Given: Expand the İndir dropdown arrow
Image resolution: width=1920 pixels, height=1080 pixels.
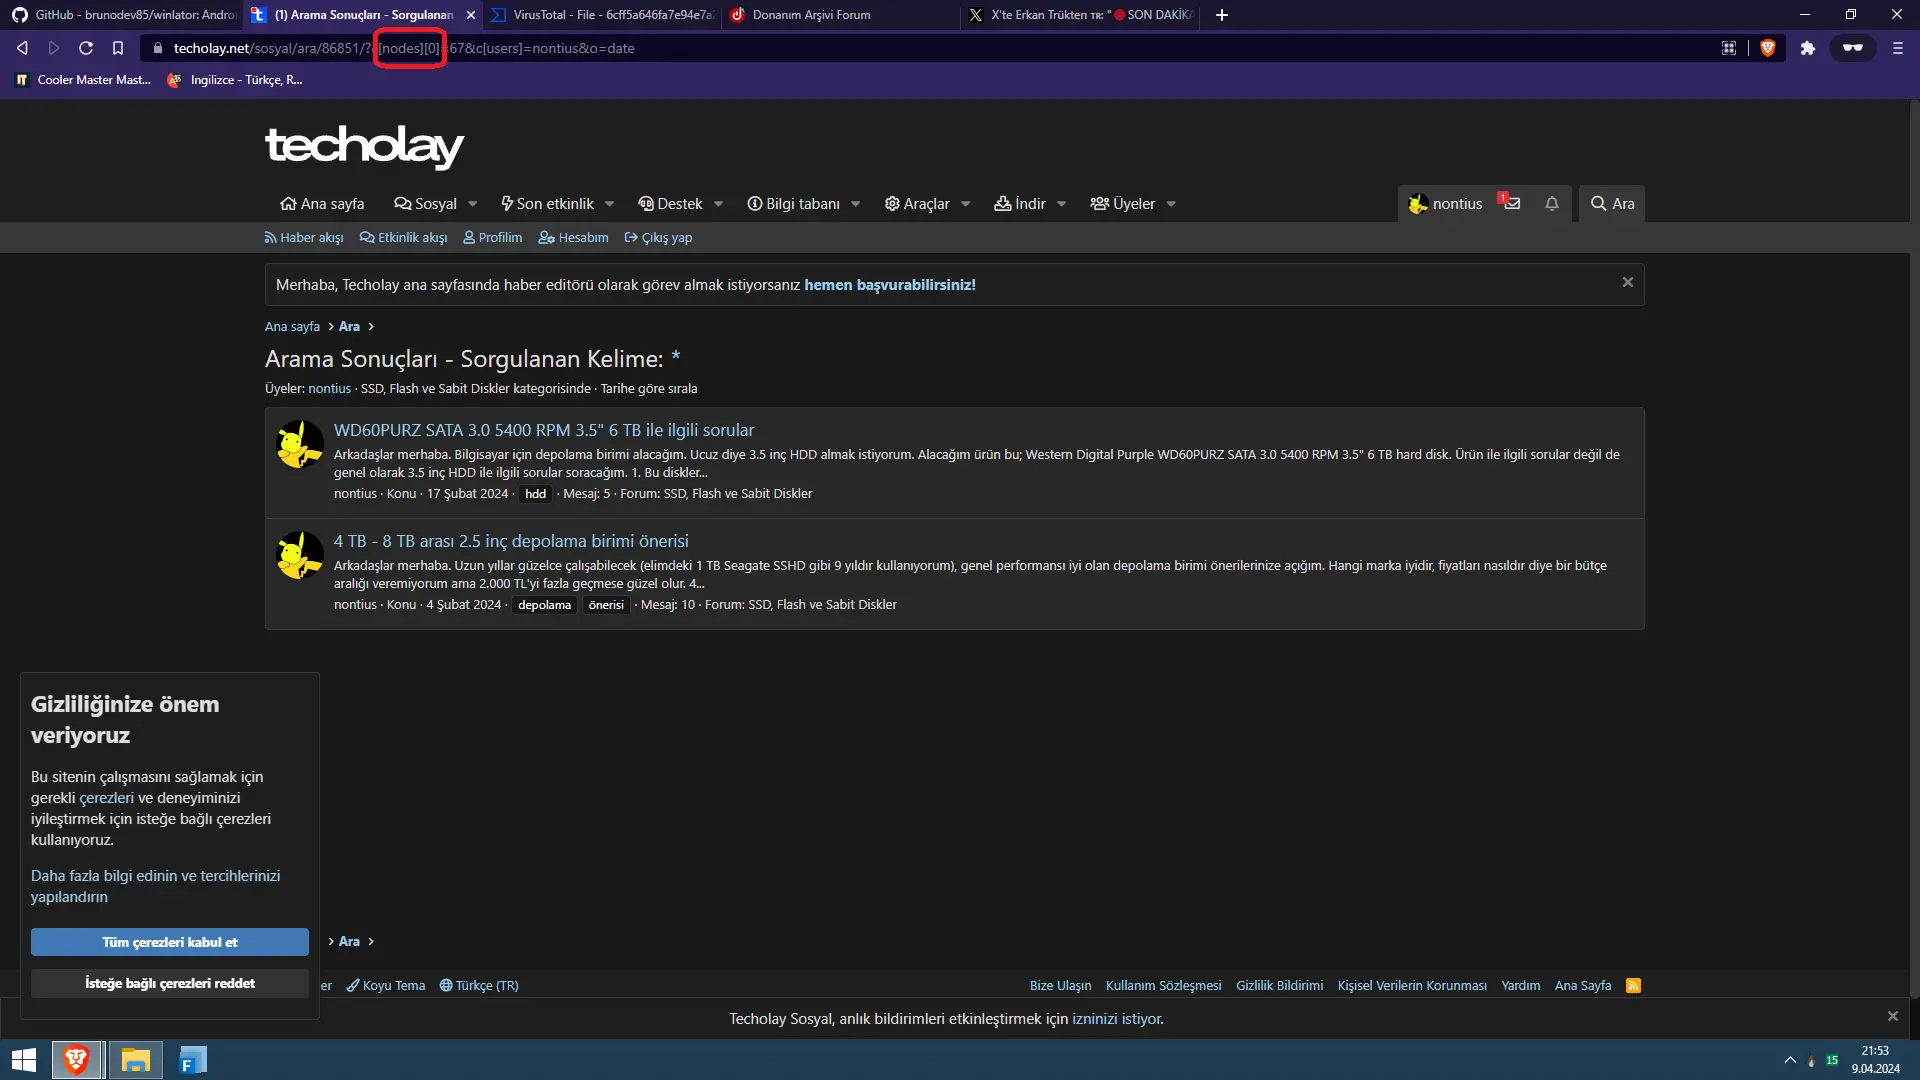Looking at the screenshot, I should click(1062, 204).
